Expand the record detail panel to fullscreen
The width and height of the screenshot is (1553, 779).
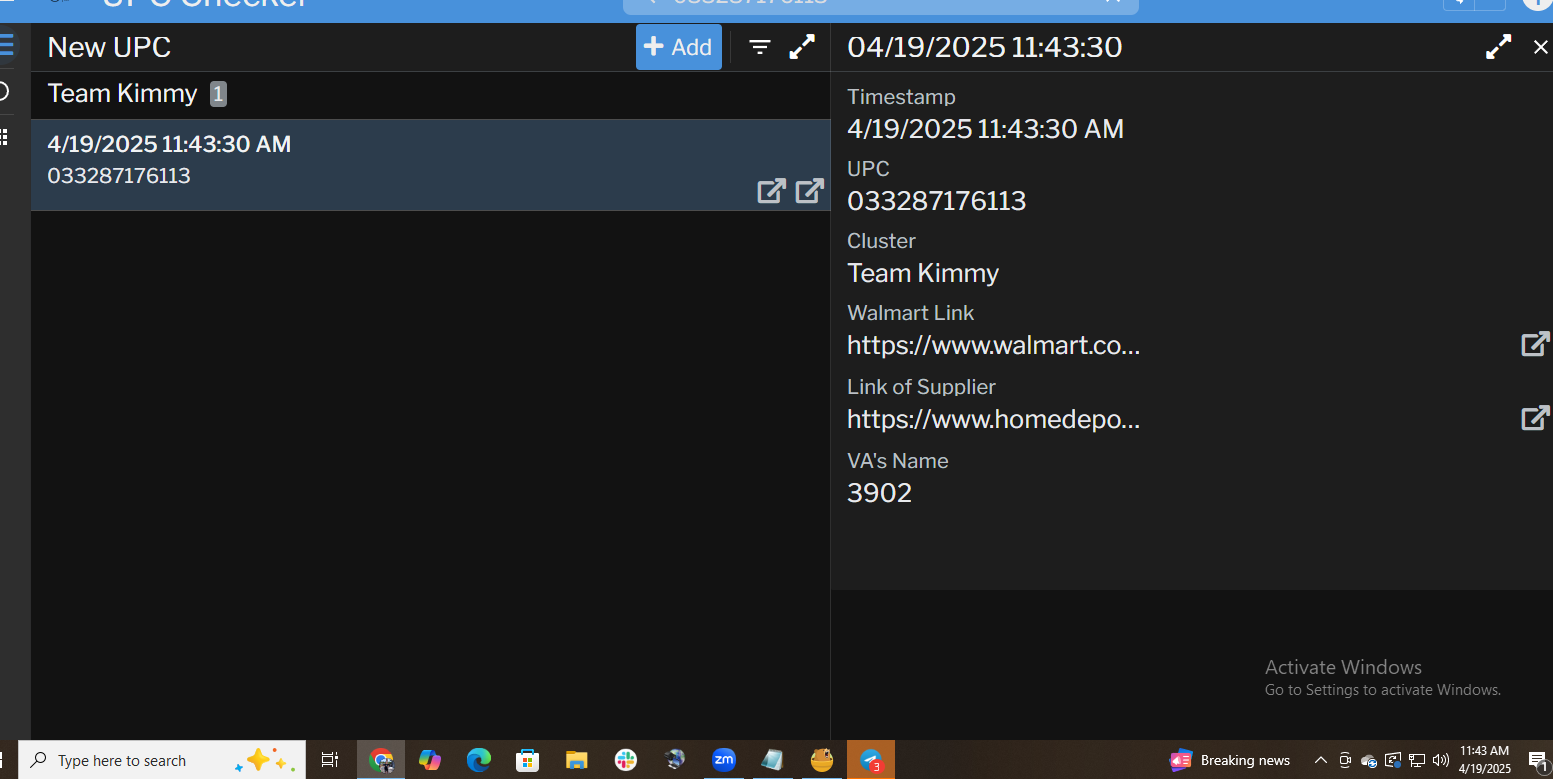pos(1498,47)
